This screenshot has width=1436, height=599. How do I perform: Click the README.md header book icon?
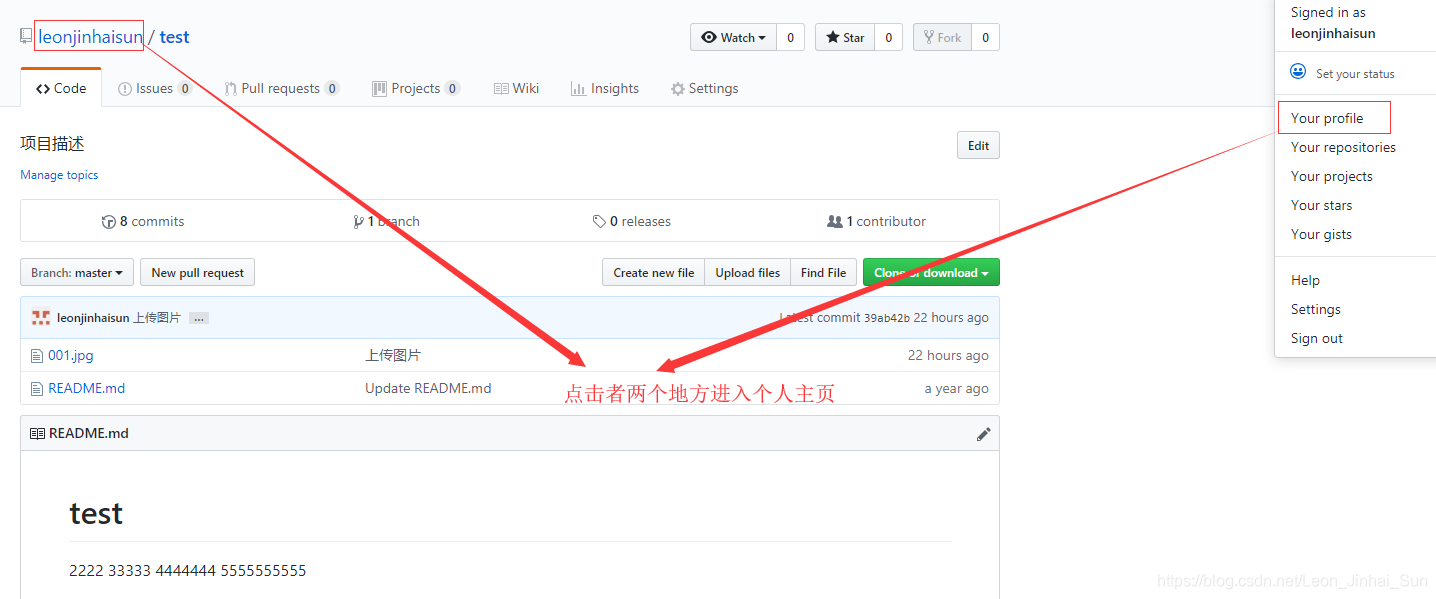coord(37,434)
